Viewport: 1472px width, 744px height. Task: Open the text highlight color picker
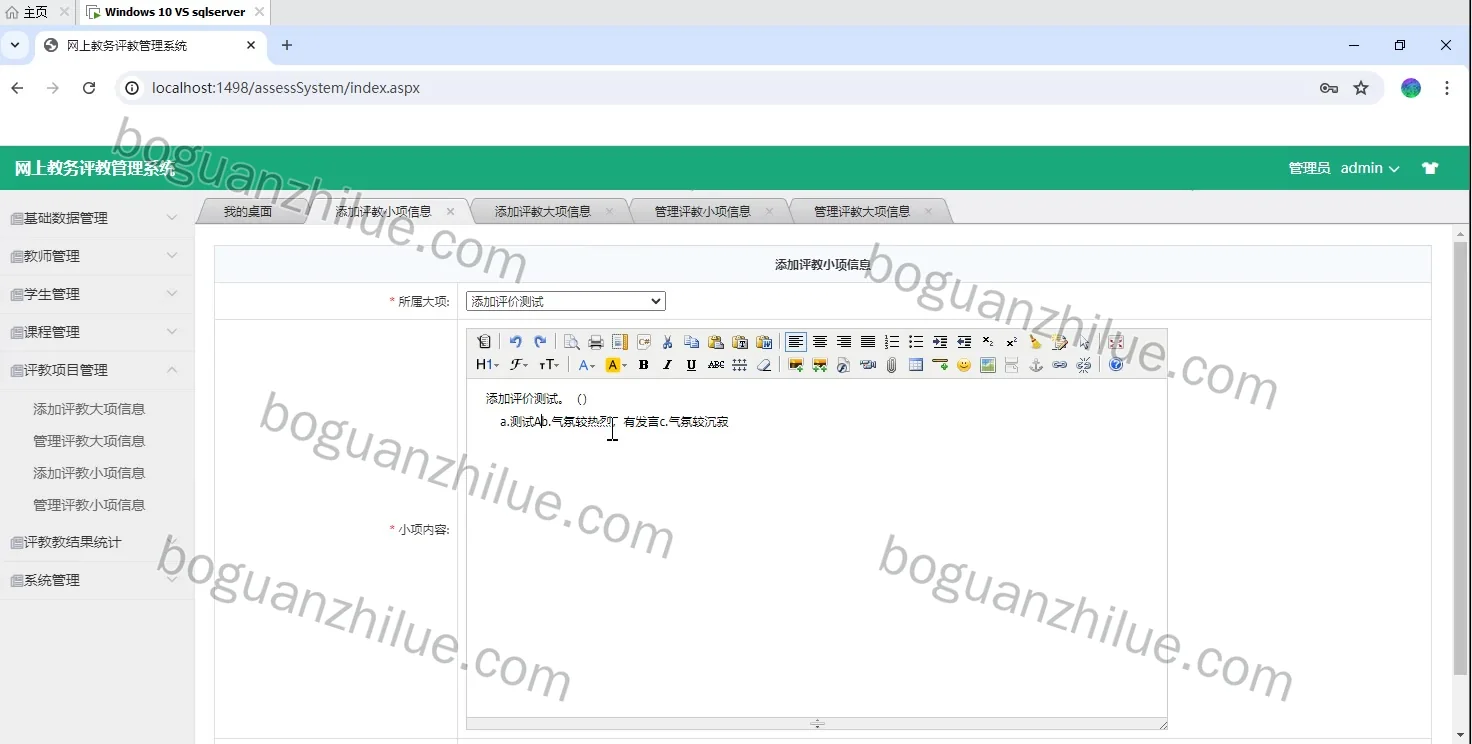[616, 365]
